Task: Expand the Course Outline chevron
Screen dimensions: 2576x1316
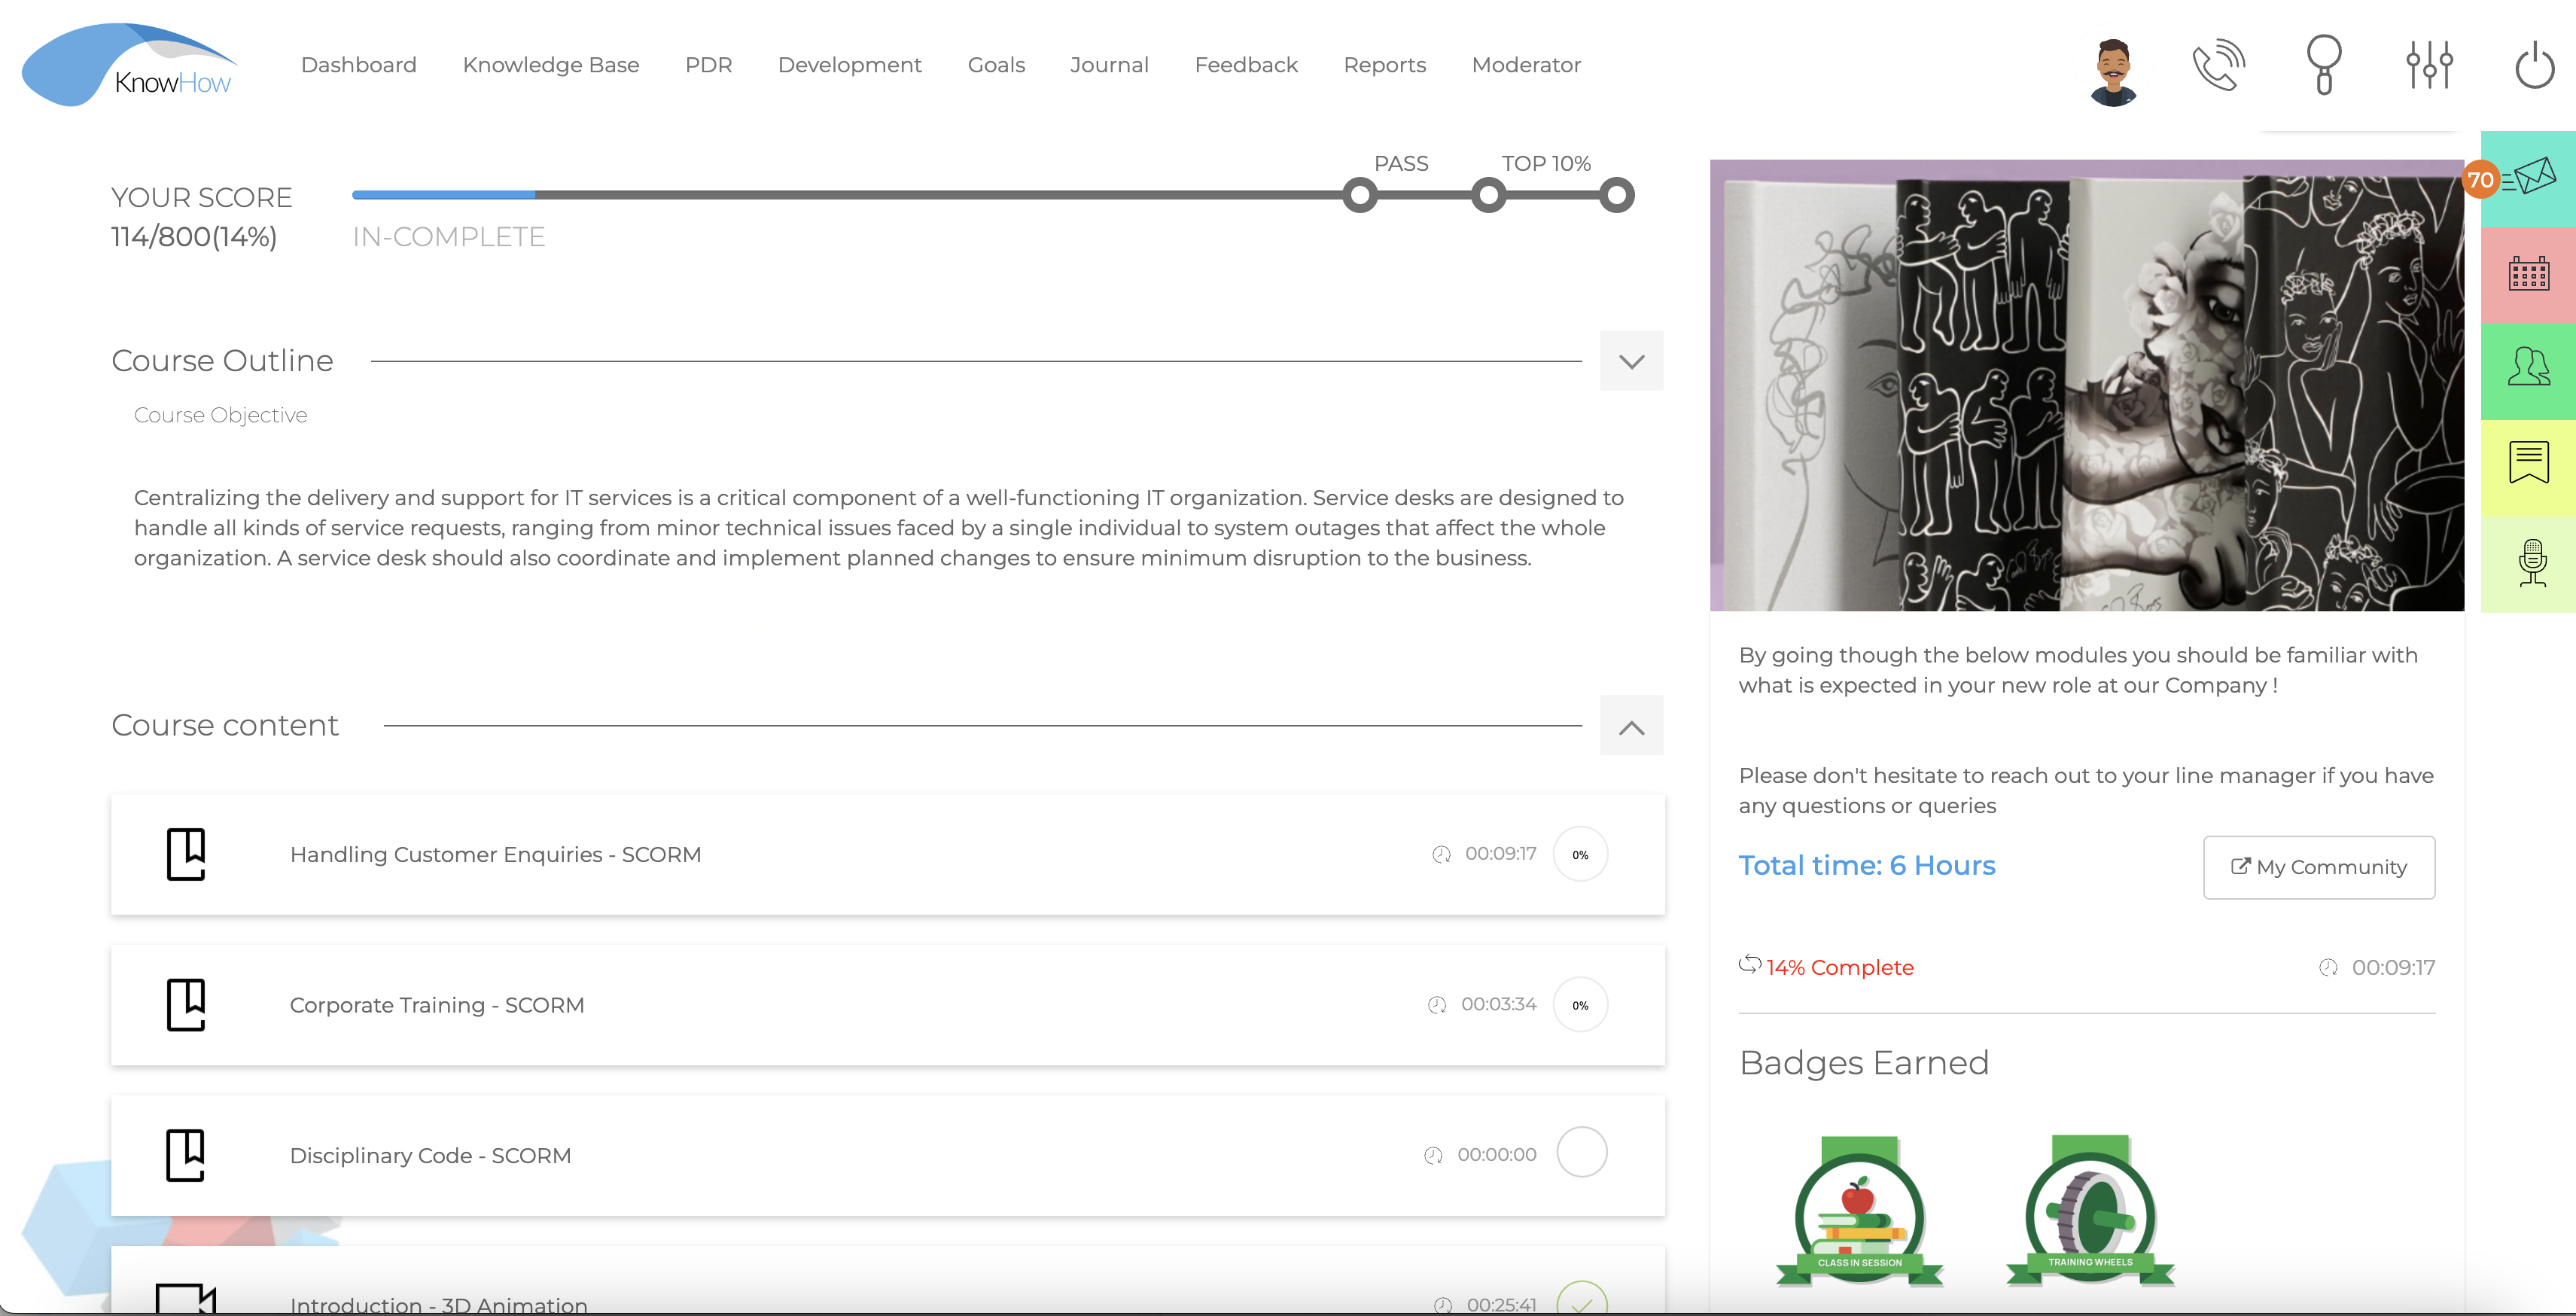Action: (x=1631, y=361)
